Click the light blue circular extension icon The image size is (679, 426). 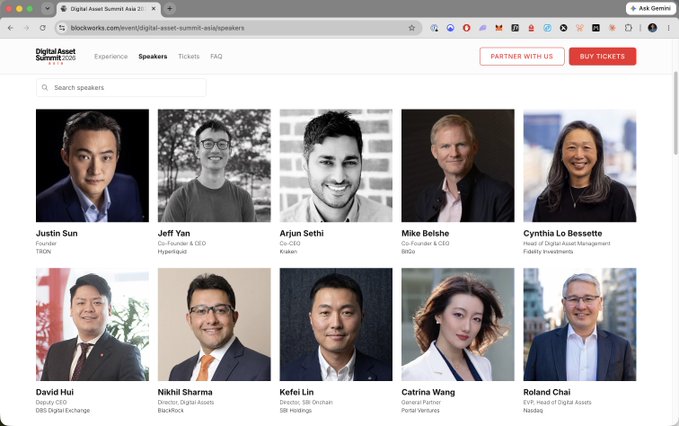(547, 28)
